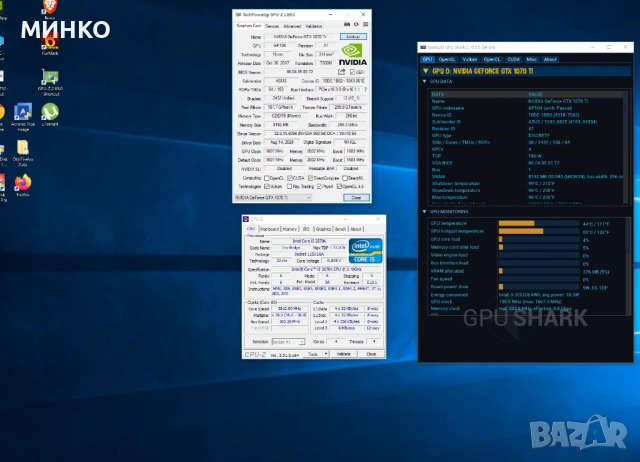
Task: Switch to the OpenGL tab in GPU Shark
Action: 447,60
